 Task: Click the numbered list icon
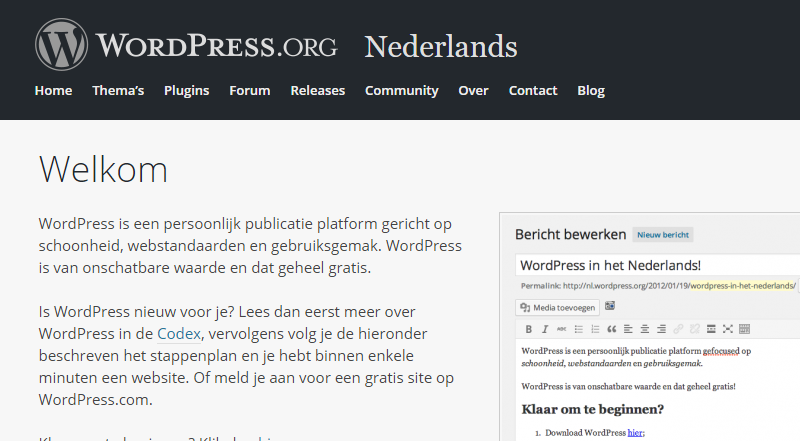pos(595,329)
